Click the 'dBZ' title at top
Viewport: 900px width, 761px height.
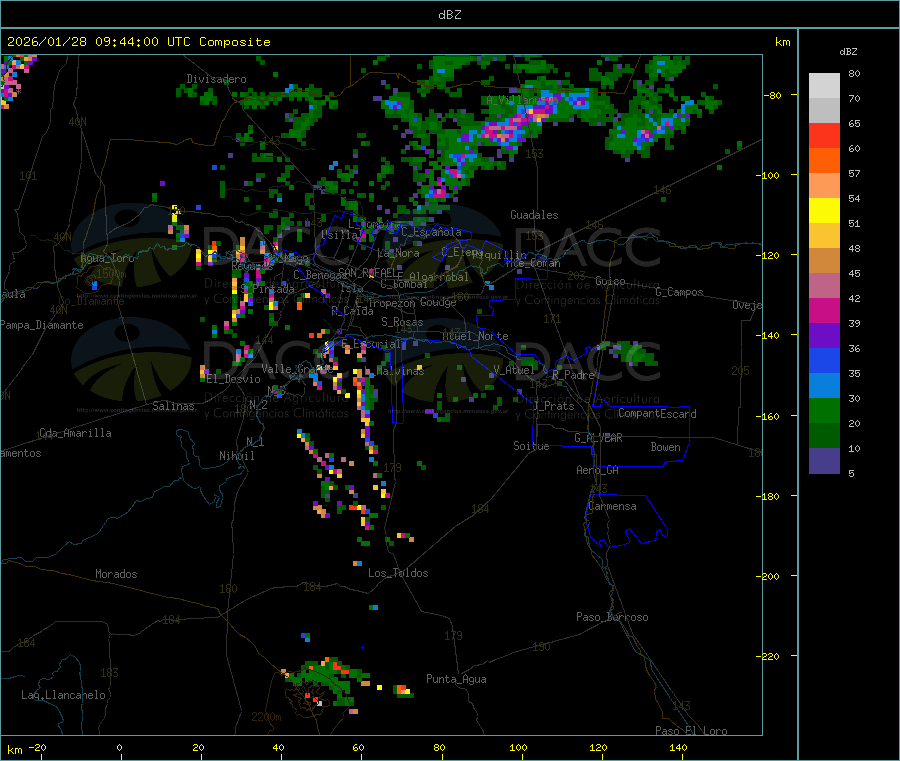(x=449, y=15)
